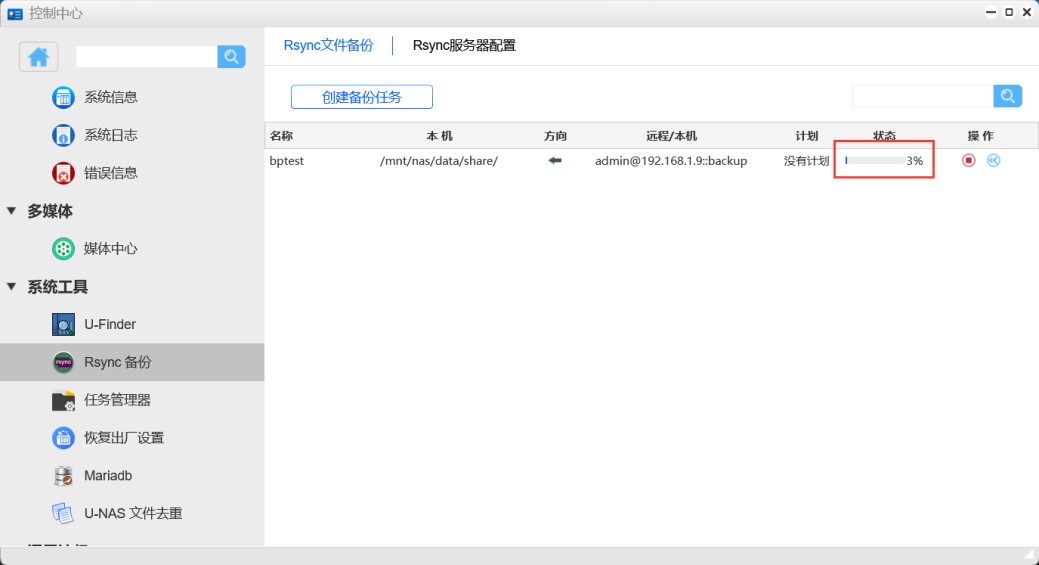The width and height of the screenshot is (1039, 565).
Task: Click the sidebar search magnifier button
Action: (231, 57)
